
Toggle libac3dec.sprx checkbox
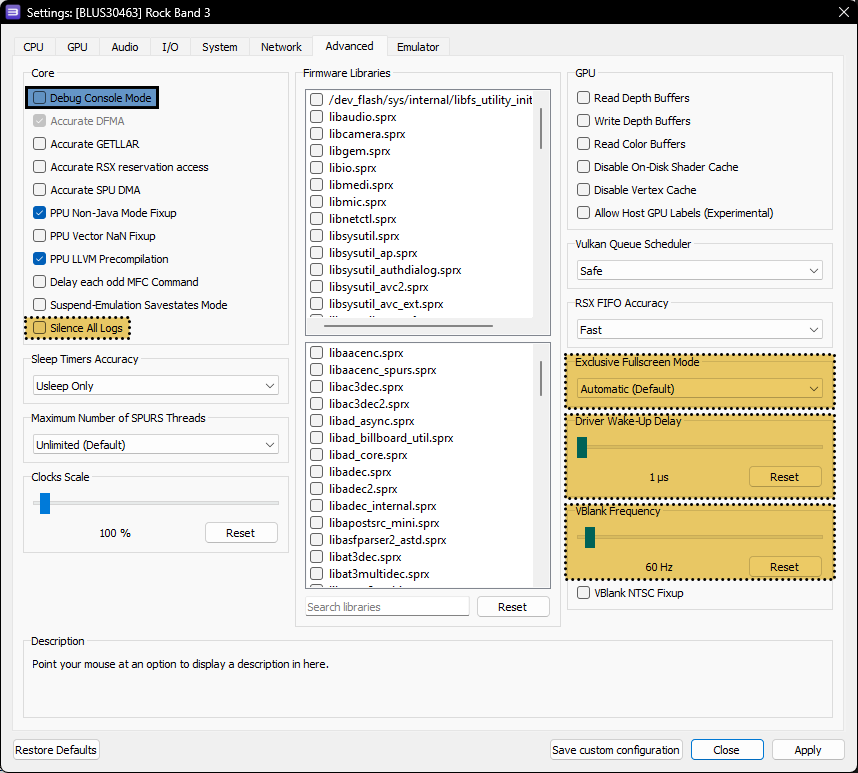pyautogui.click(x=316, y=387)
